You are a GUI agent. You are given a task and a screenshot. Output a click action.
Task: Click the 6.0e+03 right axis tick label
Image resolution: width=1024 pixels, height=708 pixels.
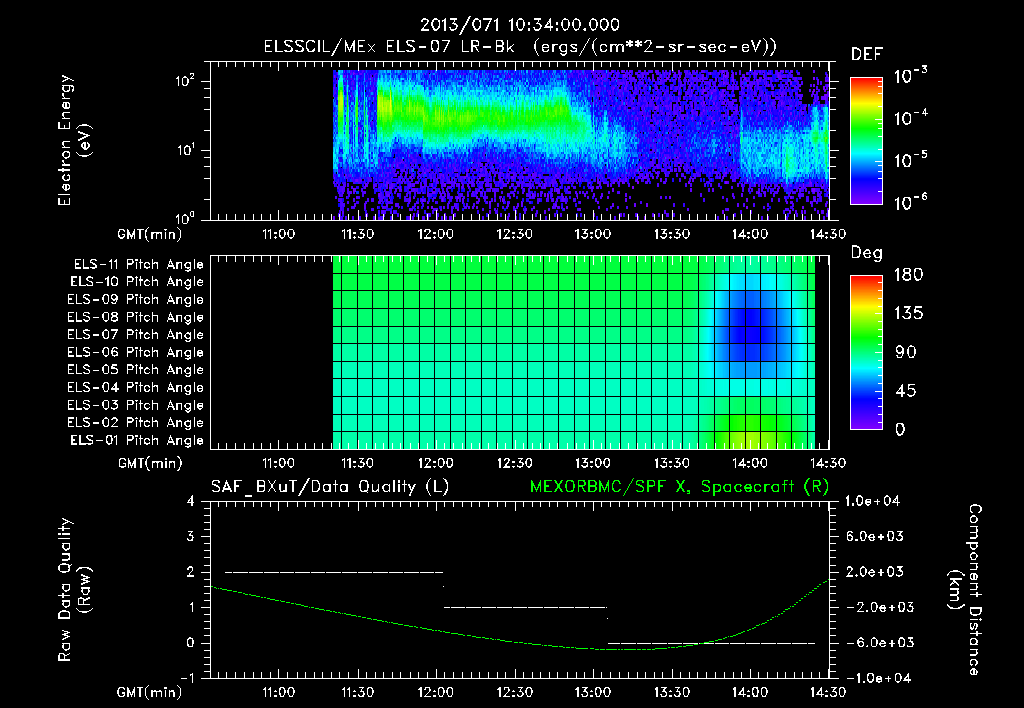coord(875,537)
